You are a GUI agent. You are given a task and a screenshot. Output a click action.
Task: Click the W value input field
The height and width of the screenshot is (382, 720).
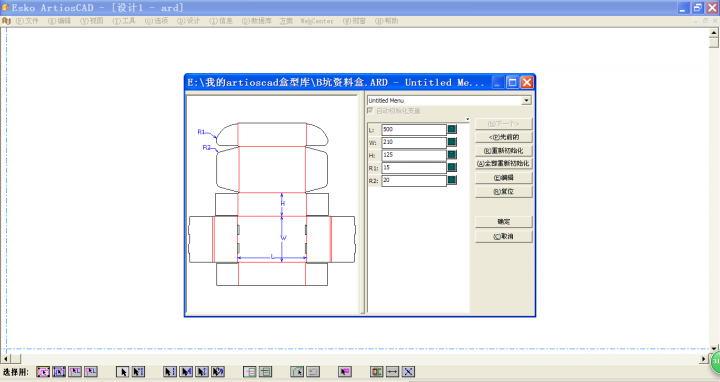(x=414, y=142)
